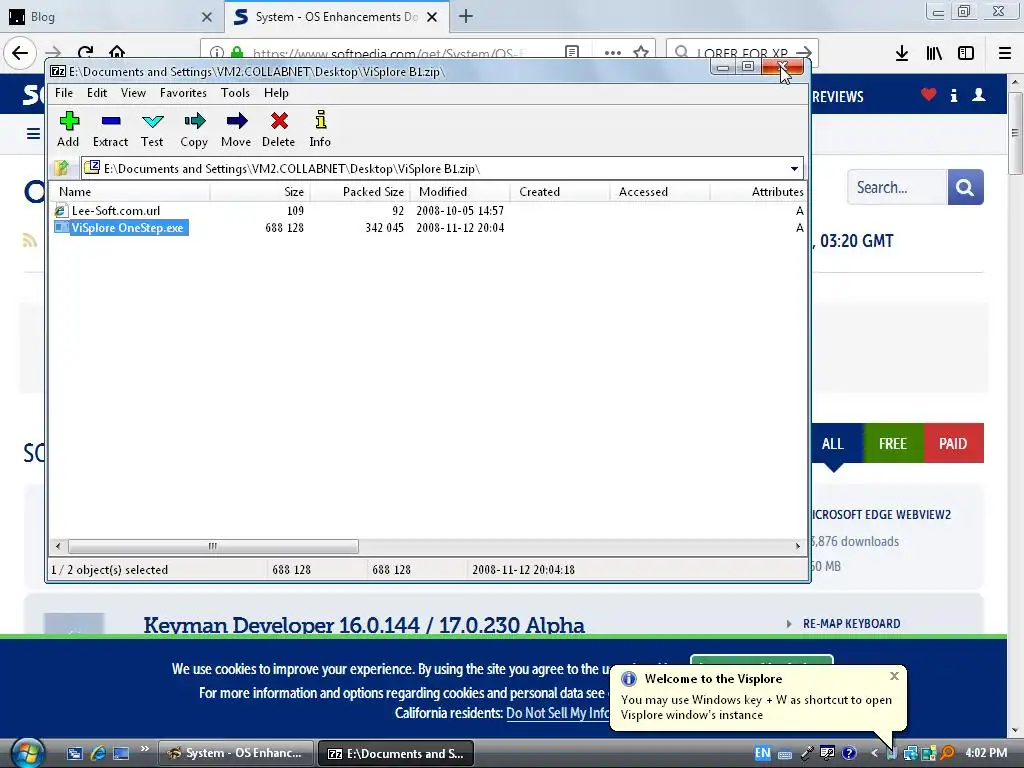This screenshot has width=1024, height=768.
Task: Click the Windows Start orb
Action: click(x=26, y=753)
